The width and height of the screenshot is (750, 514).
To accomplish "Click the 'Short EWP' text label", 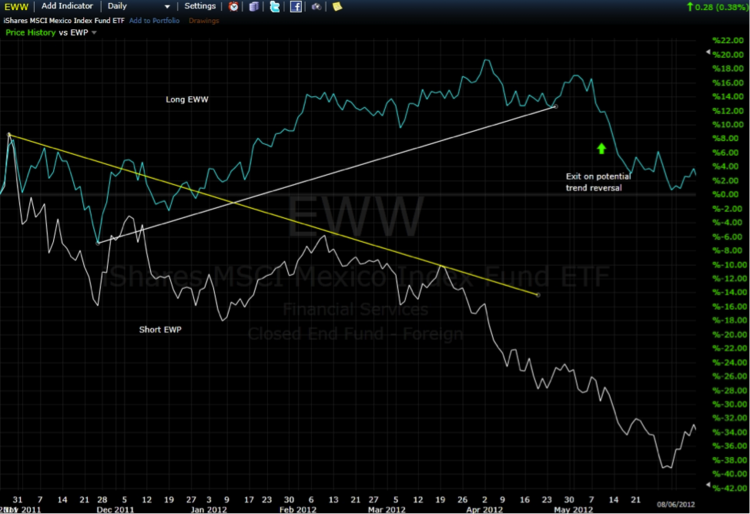I will click(157, 327).
